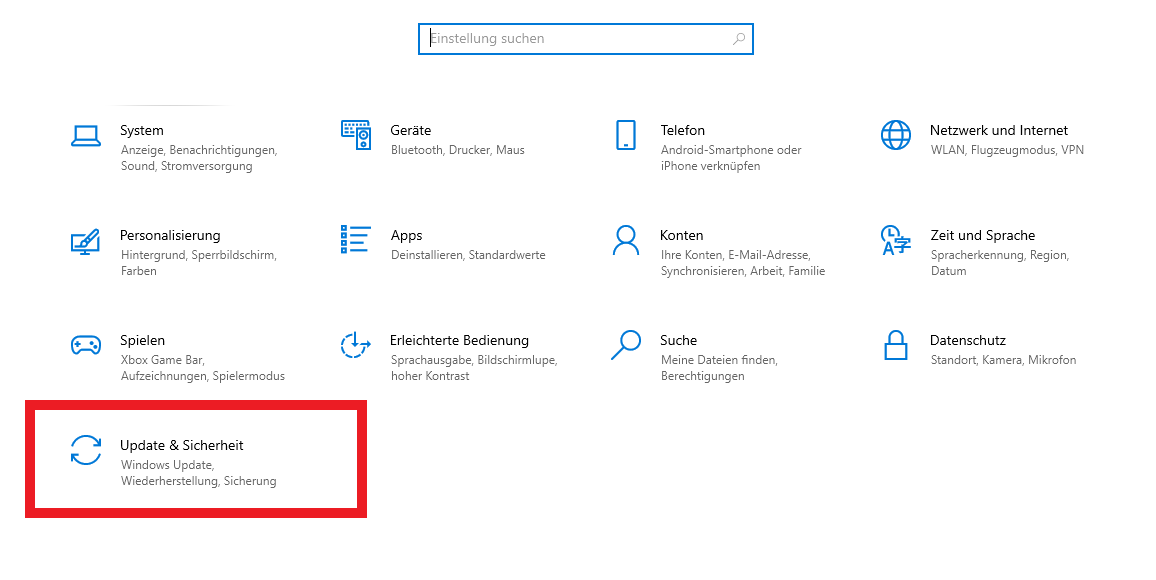
Task: Select the Konten heading
Action: [x=682, y=236]
